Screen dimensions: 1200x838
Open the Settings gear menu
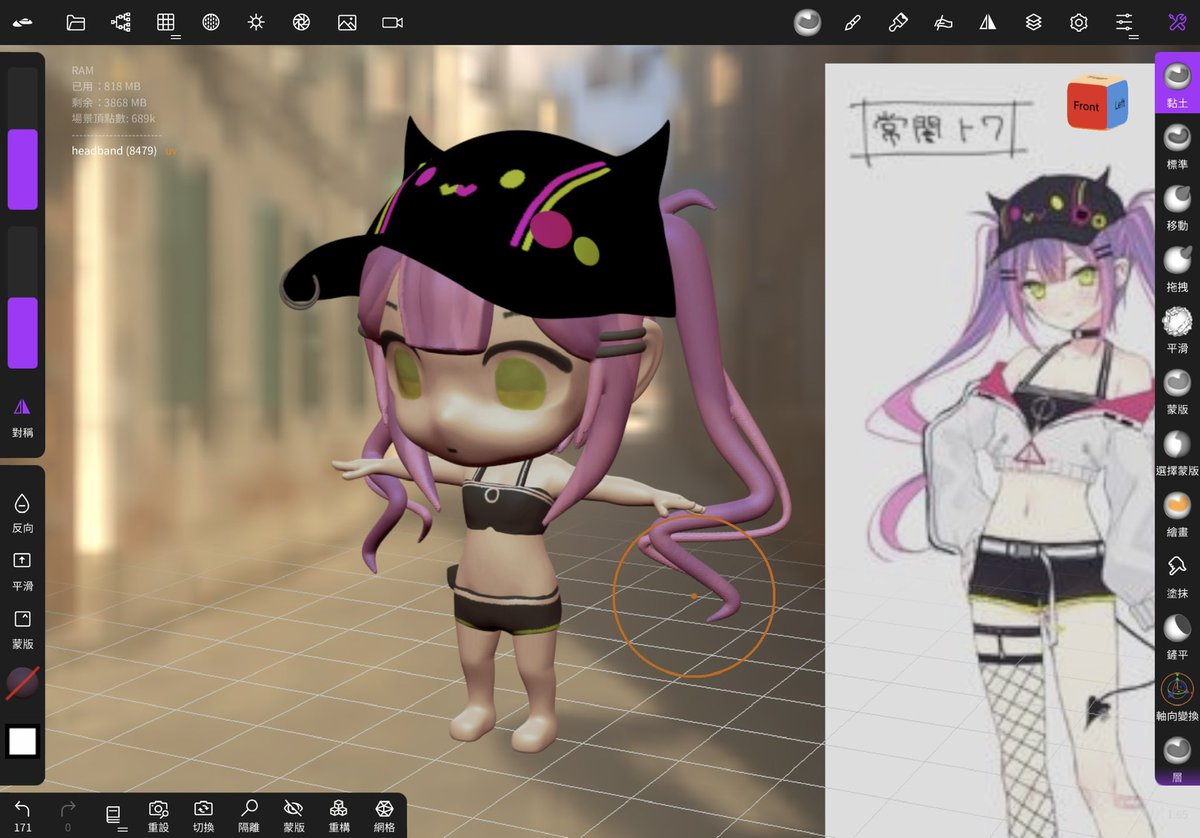[x=1079, y=22]
